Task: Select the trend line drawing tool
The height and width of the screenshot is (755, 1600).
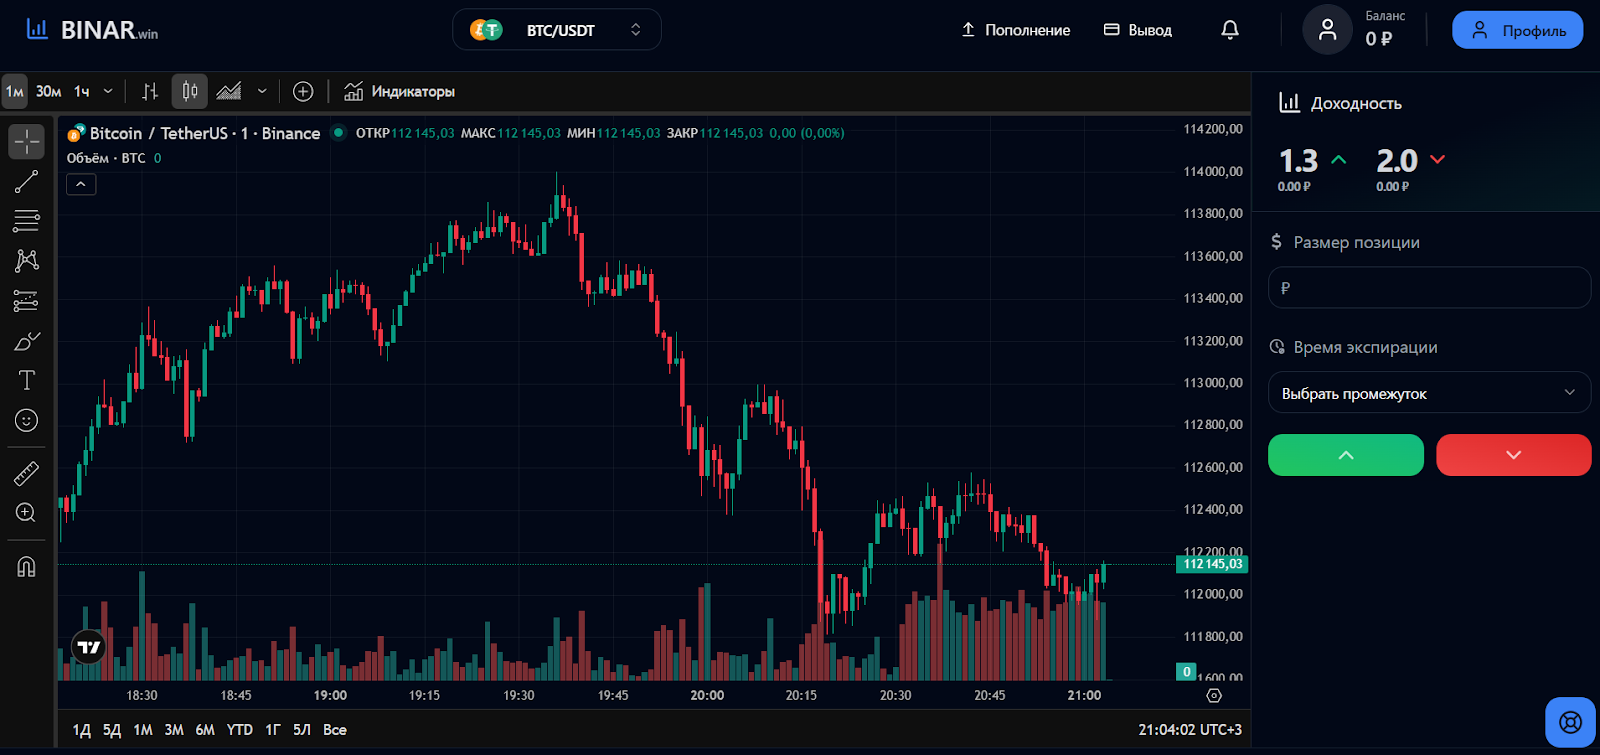Action: [x=27, y=181]
